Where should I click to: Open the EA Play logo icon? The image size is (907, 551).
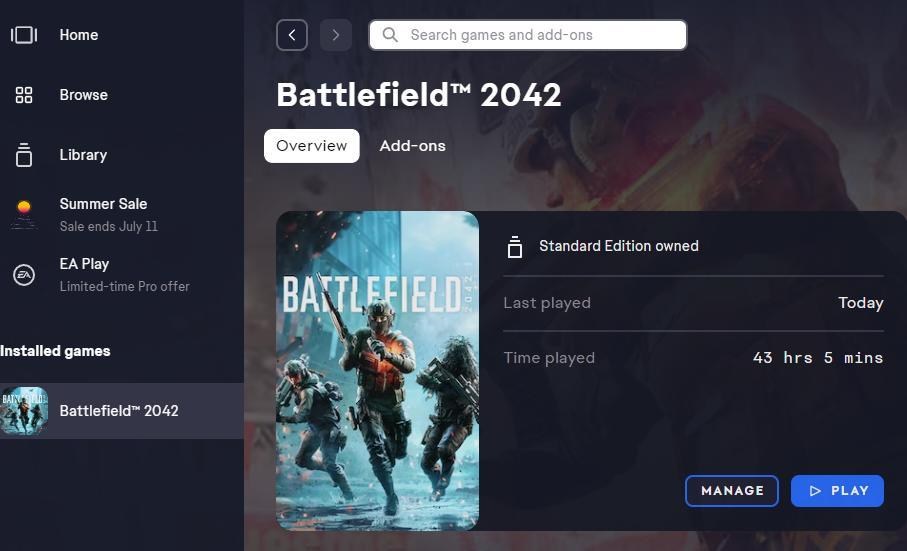tap(24, 275)
